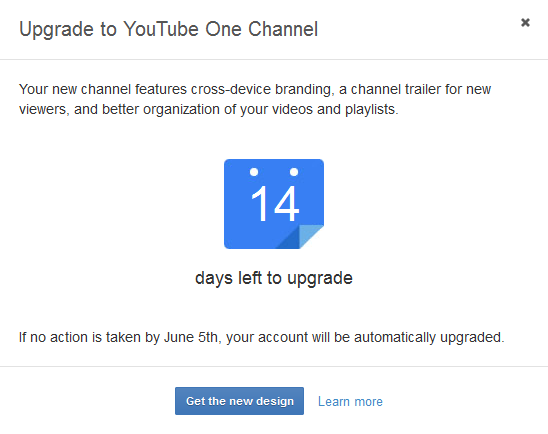548x434 pixels.
Task: Click the word Channel in the title
Action: click(x=283, y=29)
